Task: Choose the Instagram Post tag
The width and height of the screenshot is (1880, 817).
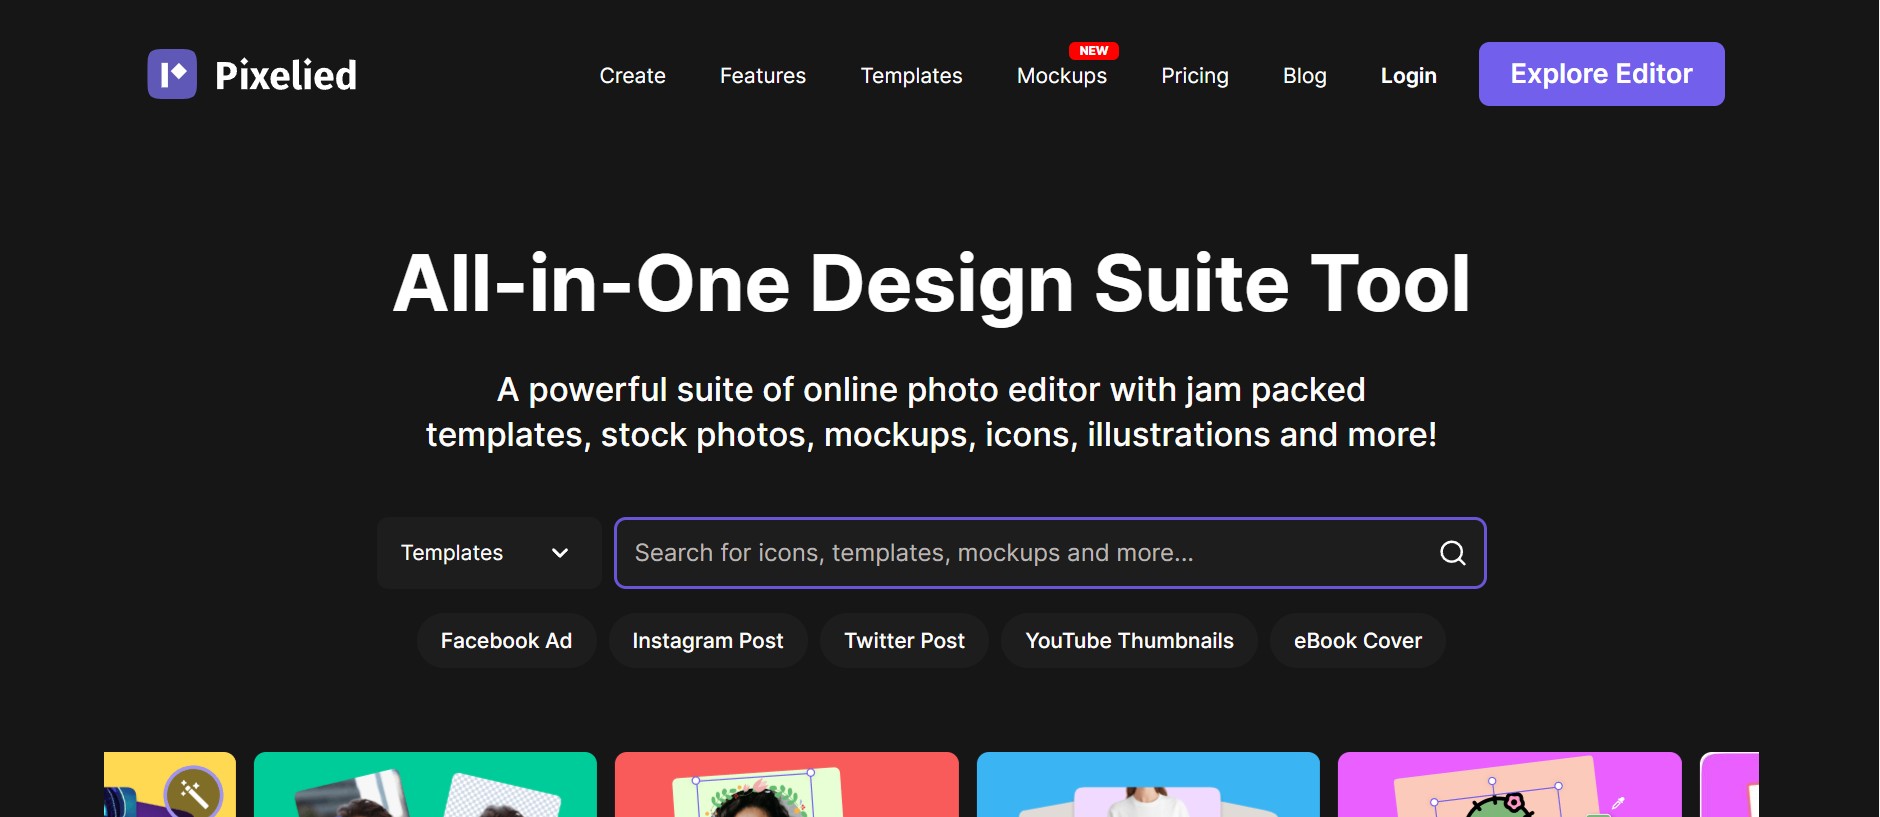Action: click(707, 641)
